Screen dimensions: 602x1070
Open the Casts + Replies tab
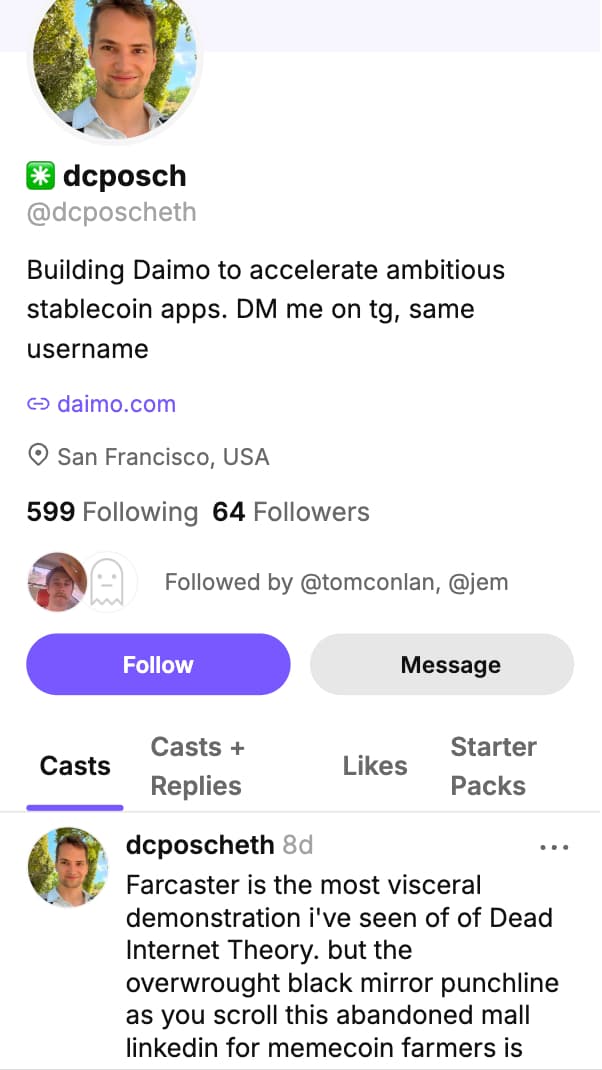click(197, 766)
